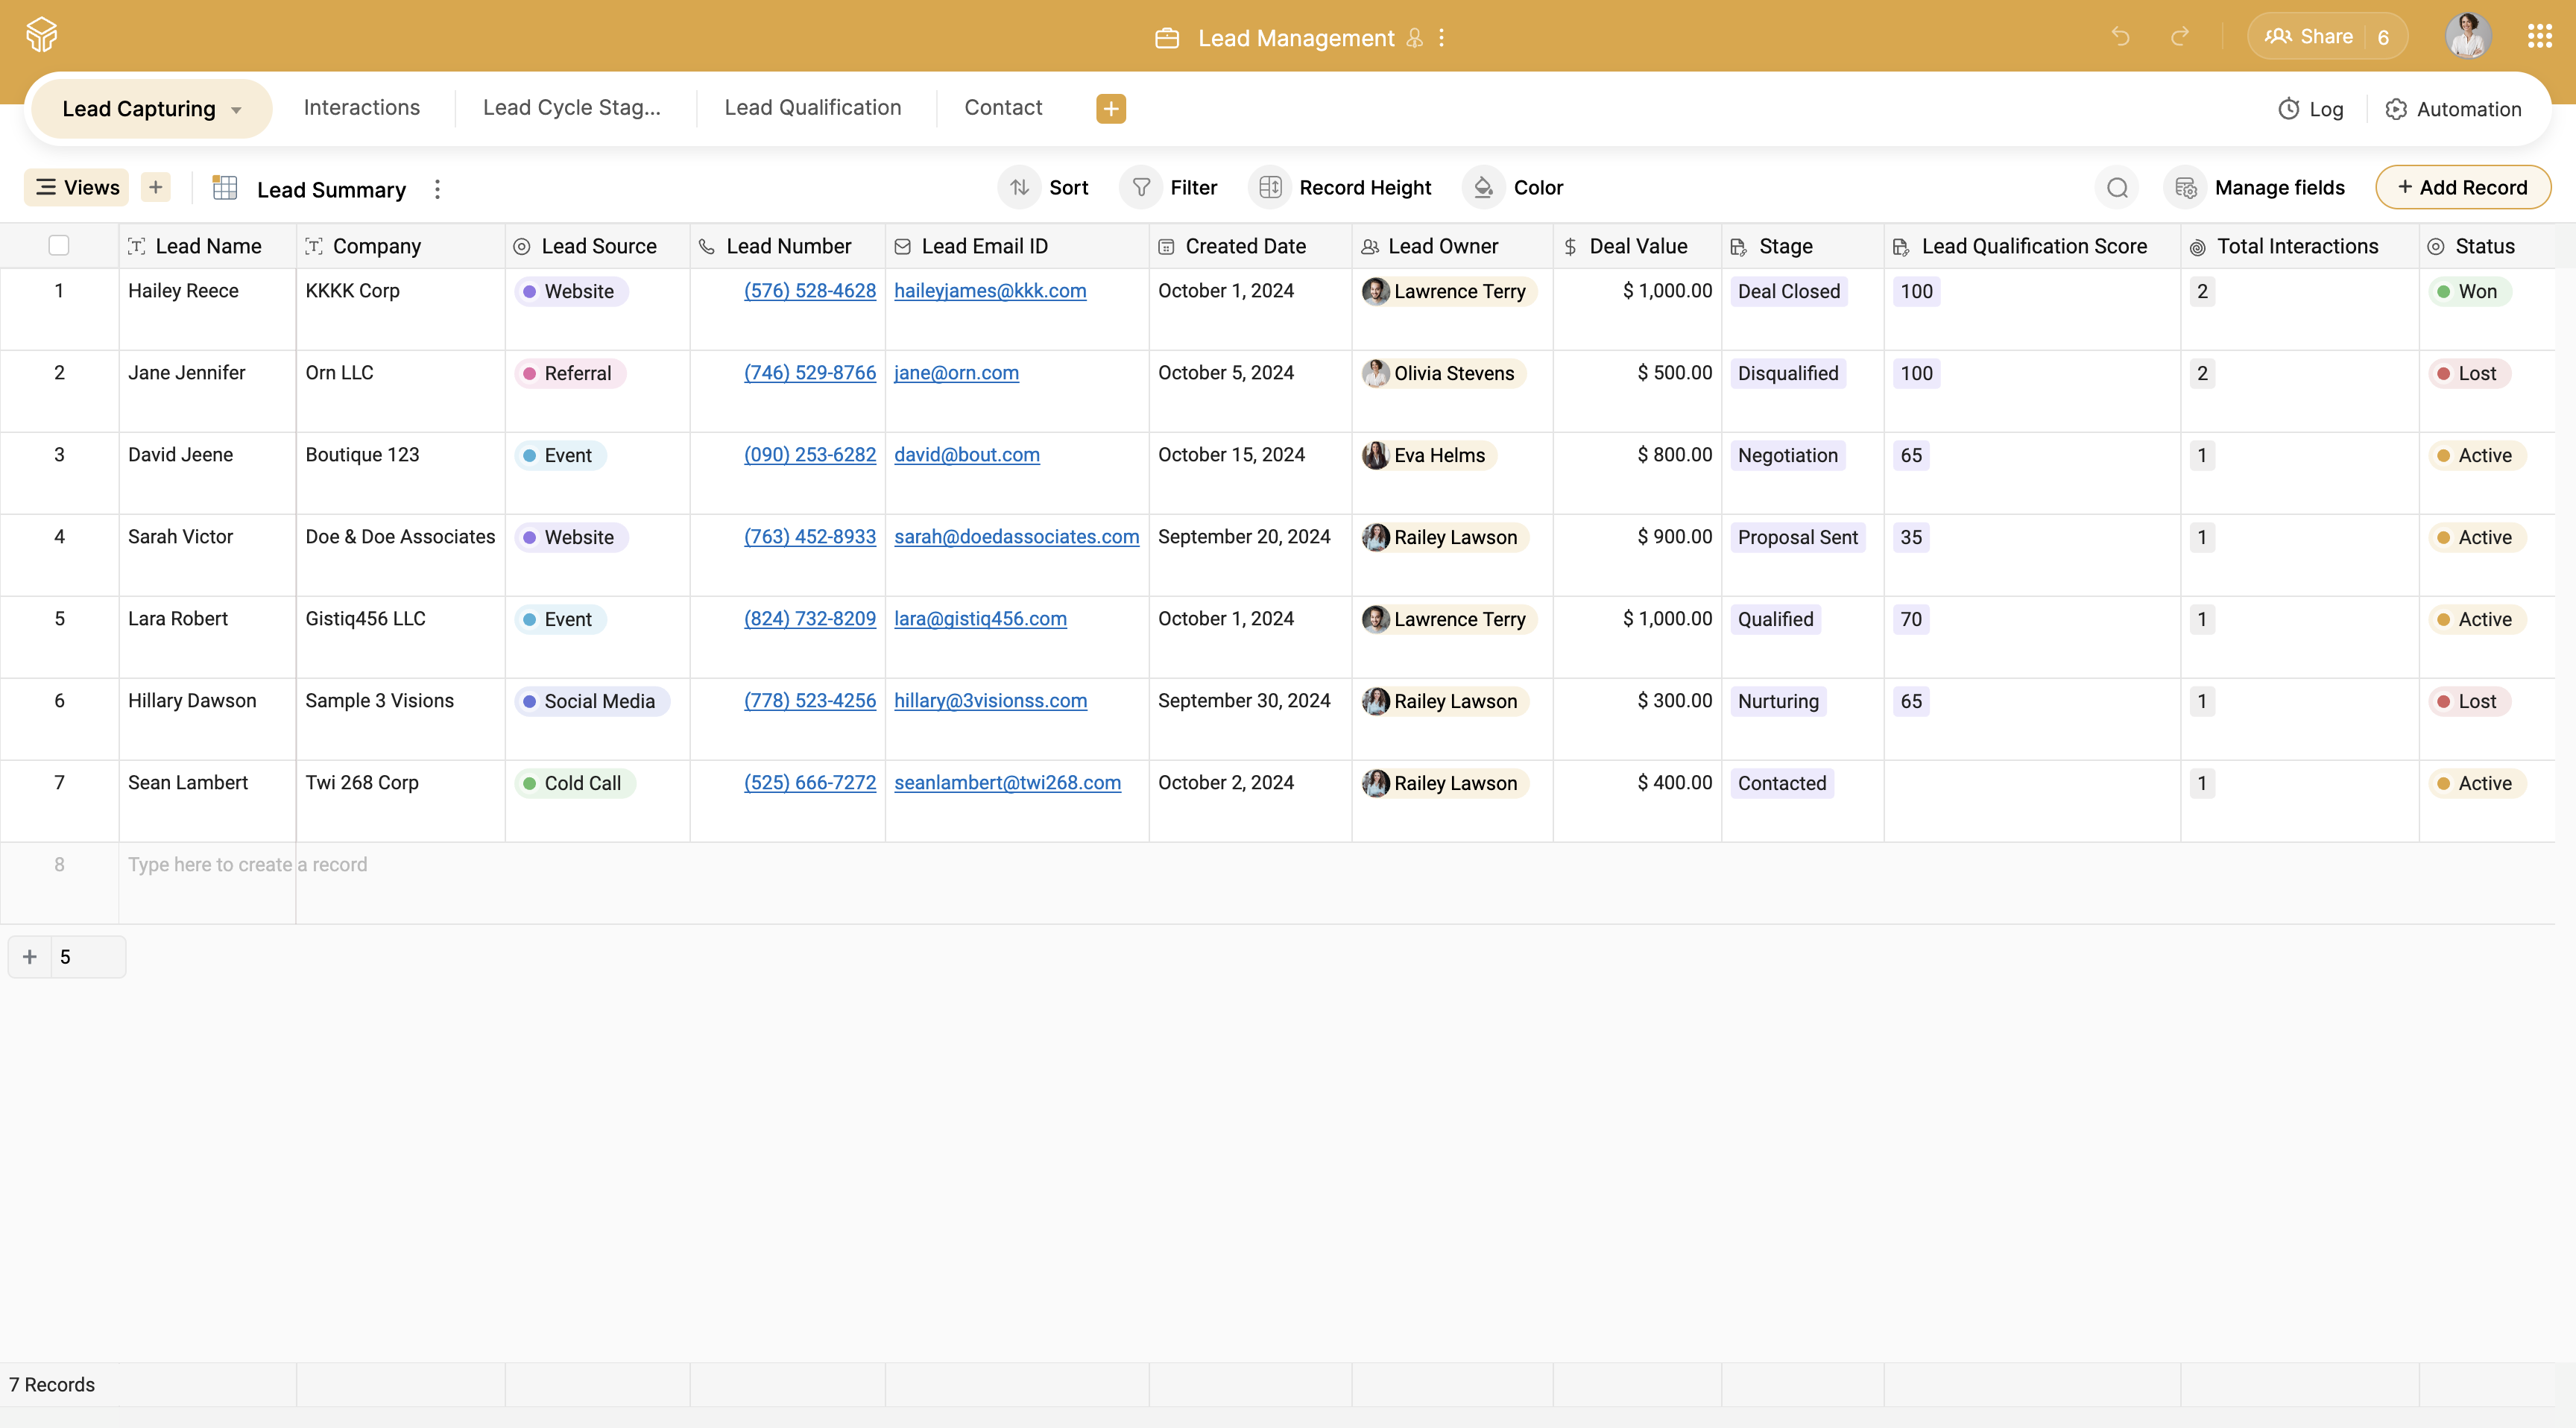Click the plus icon beside row count 5
Screen dimensions: 2576x1428
coord(30,957)
